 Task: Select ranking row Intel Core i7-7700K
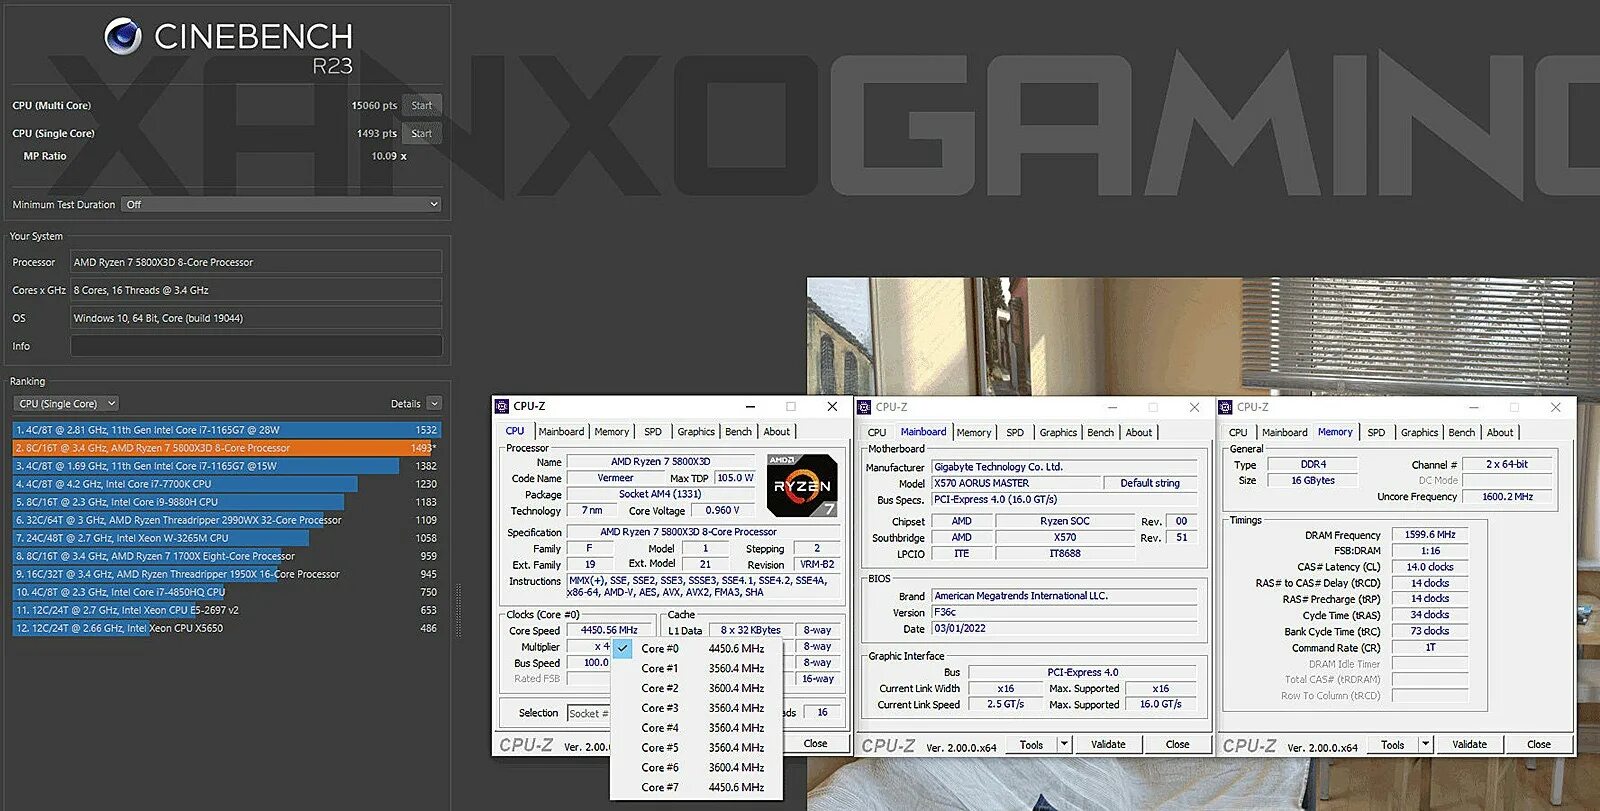click(x=227, y=484)
